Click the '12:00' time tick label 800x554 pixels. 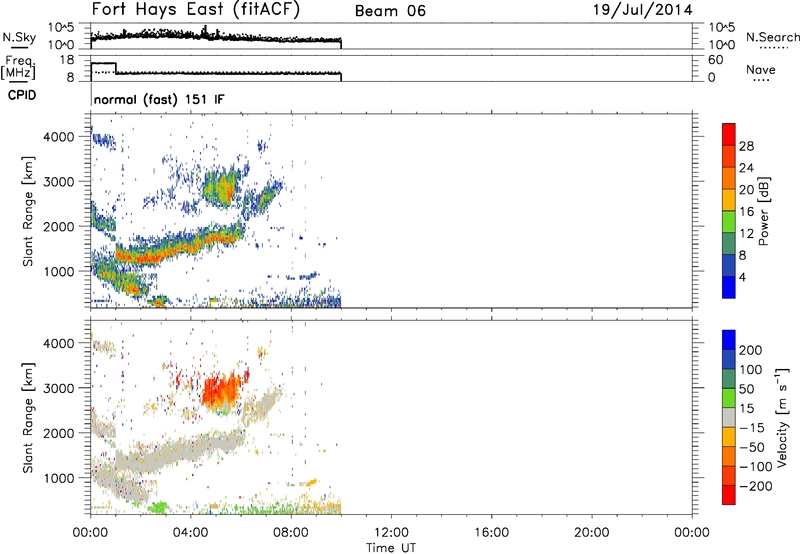(391, 533)
